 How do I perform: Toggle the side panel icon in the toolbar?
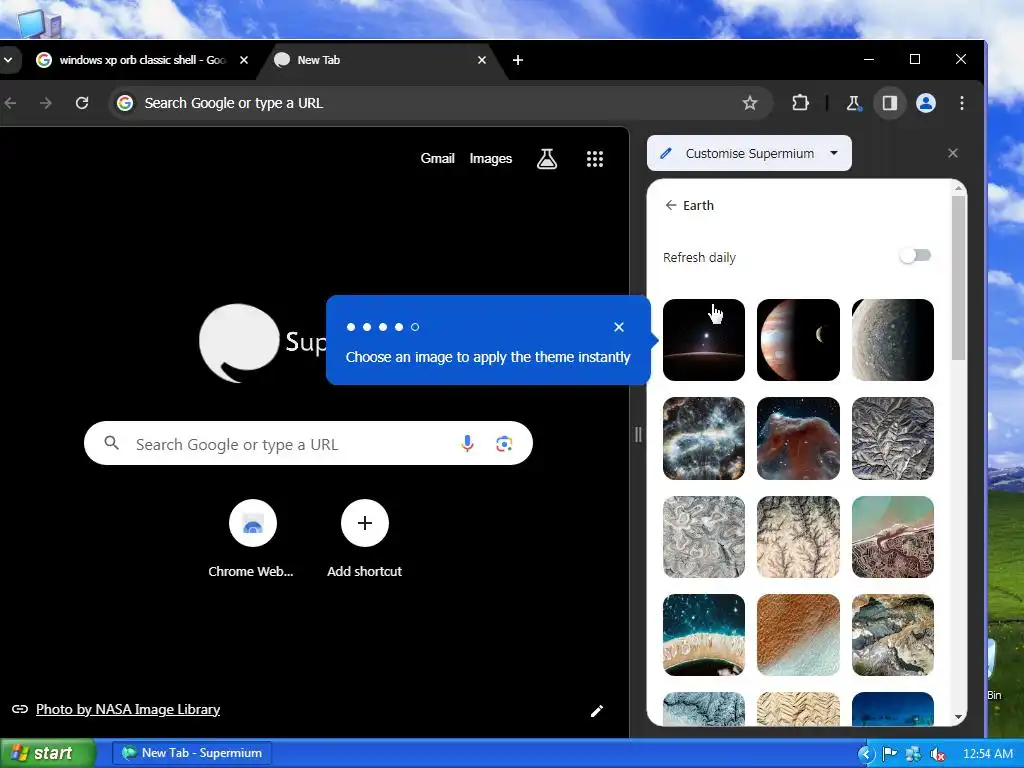tap(889, 103)
